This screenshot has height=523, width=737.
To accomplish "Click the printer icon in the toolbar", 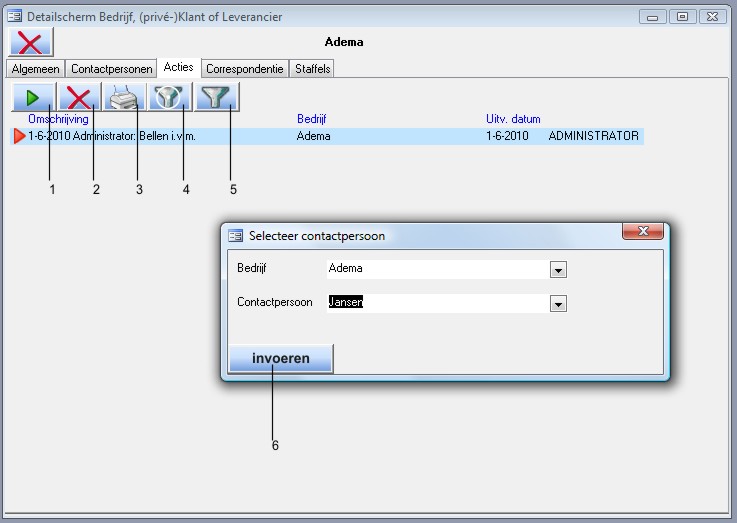I will click(124, 97).
